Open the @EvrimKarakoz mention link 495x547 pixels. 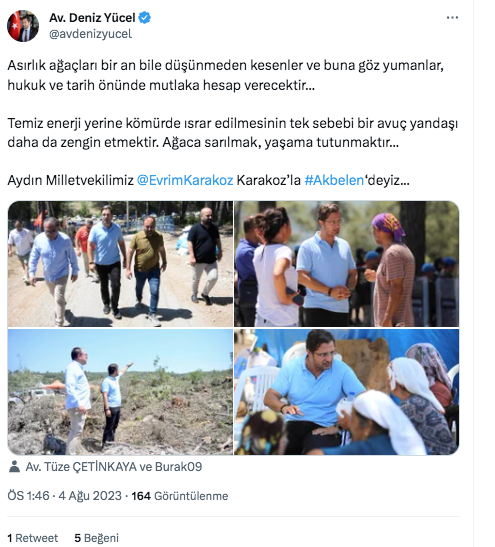coord(185,180)
